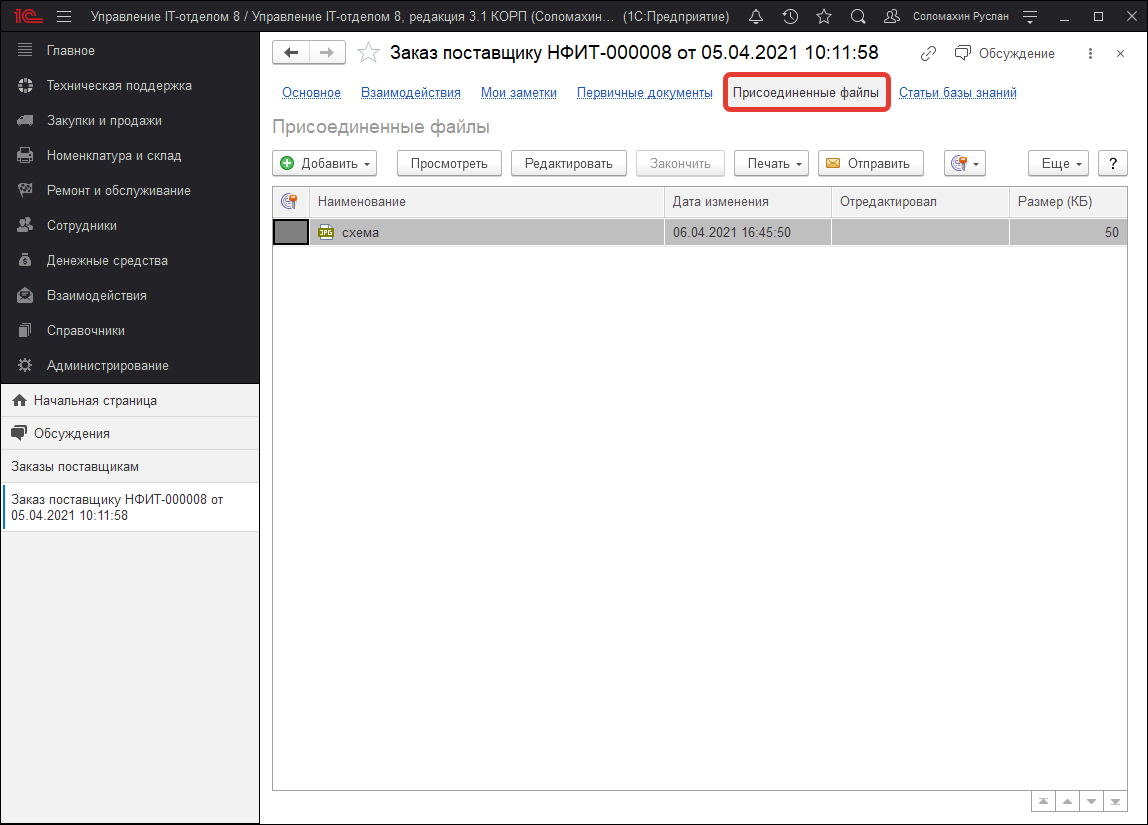Click the favorites star in title bar
This screenshot has width=1148, height=825.
point(823,17)
